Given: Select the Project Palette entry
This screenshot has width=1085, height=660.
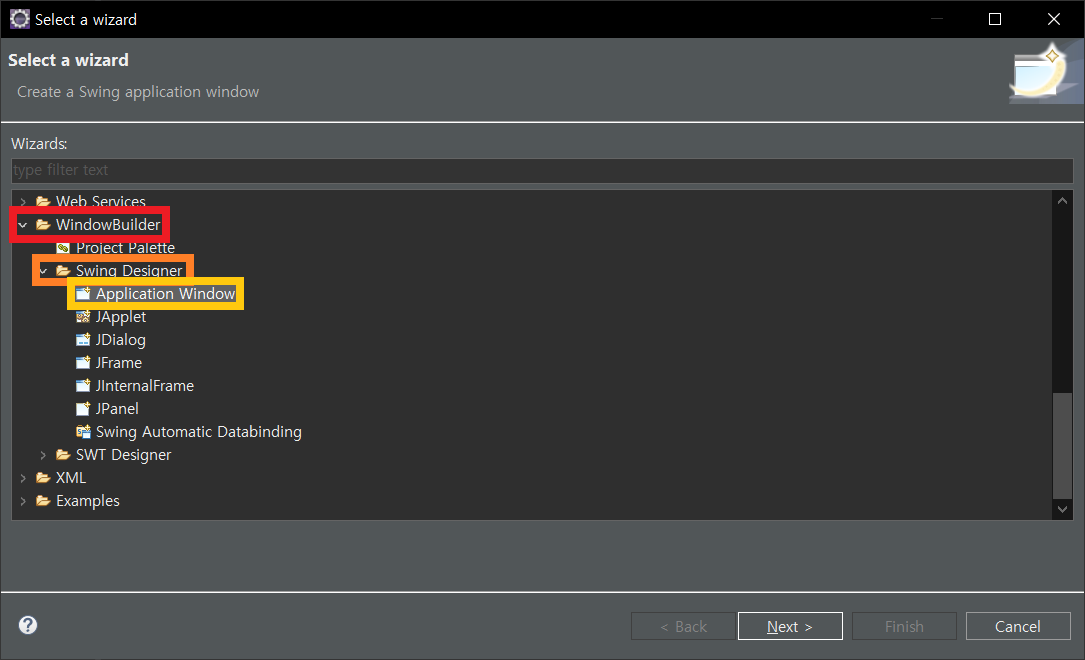Looking at the screenshot, I should pos(125,248).
